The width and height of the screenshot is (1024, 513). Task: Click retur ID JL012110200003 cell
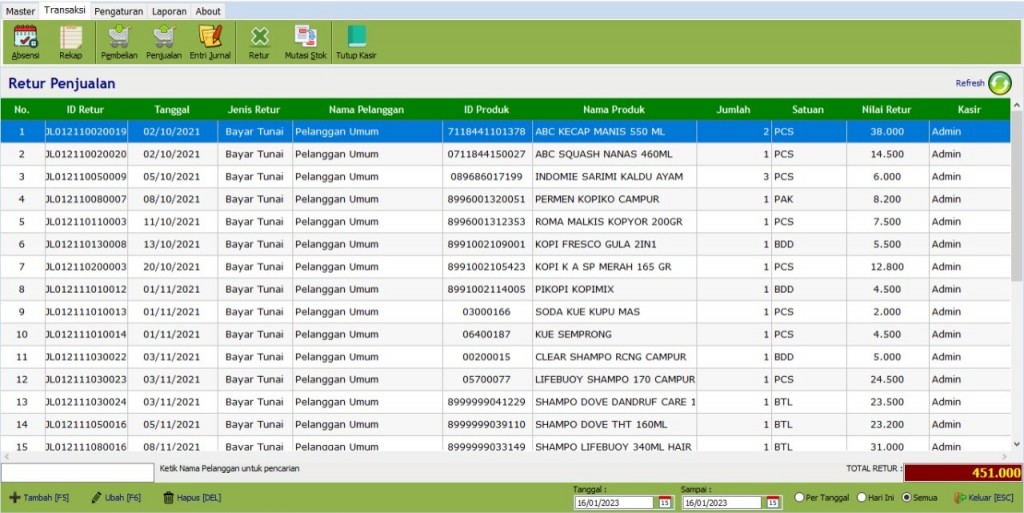[86, 267]
